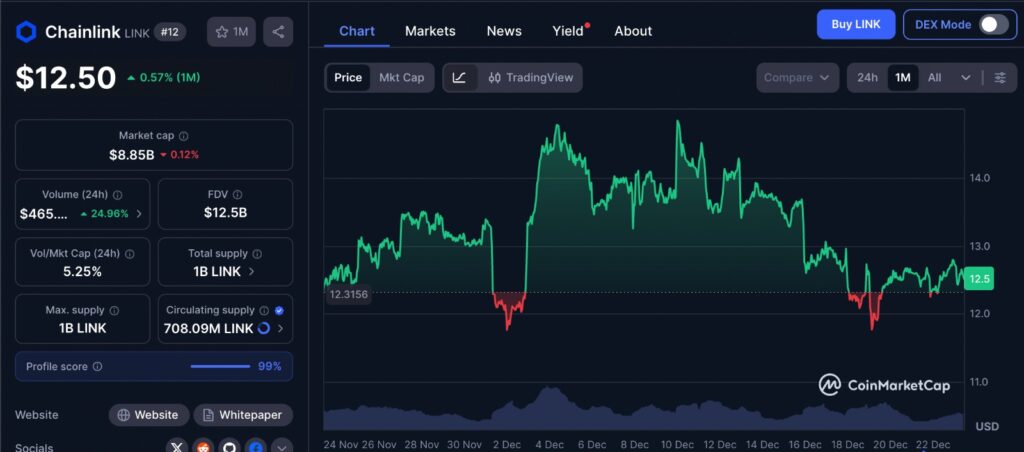
Task: Select Mkt Cap chart mode
Action: tap(402, 78)
